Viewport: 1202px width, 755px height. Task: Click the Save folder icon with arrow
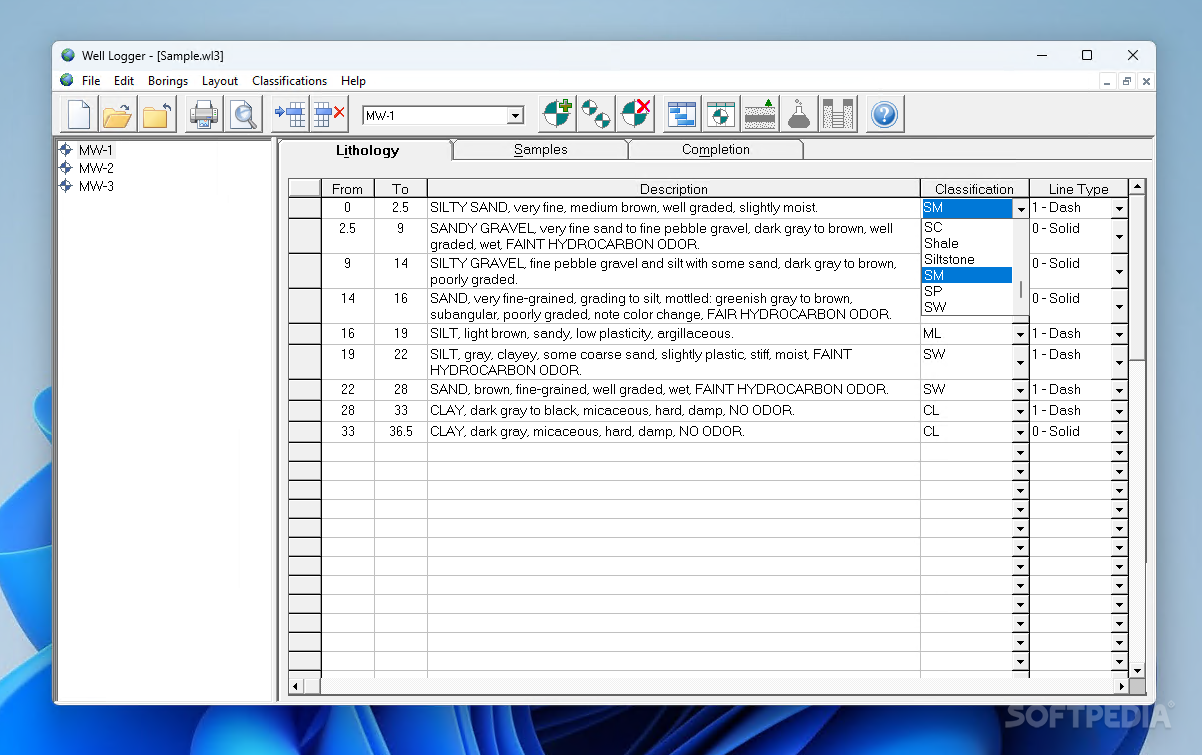tap(156, 114)
